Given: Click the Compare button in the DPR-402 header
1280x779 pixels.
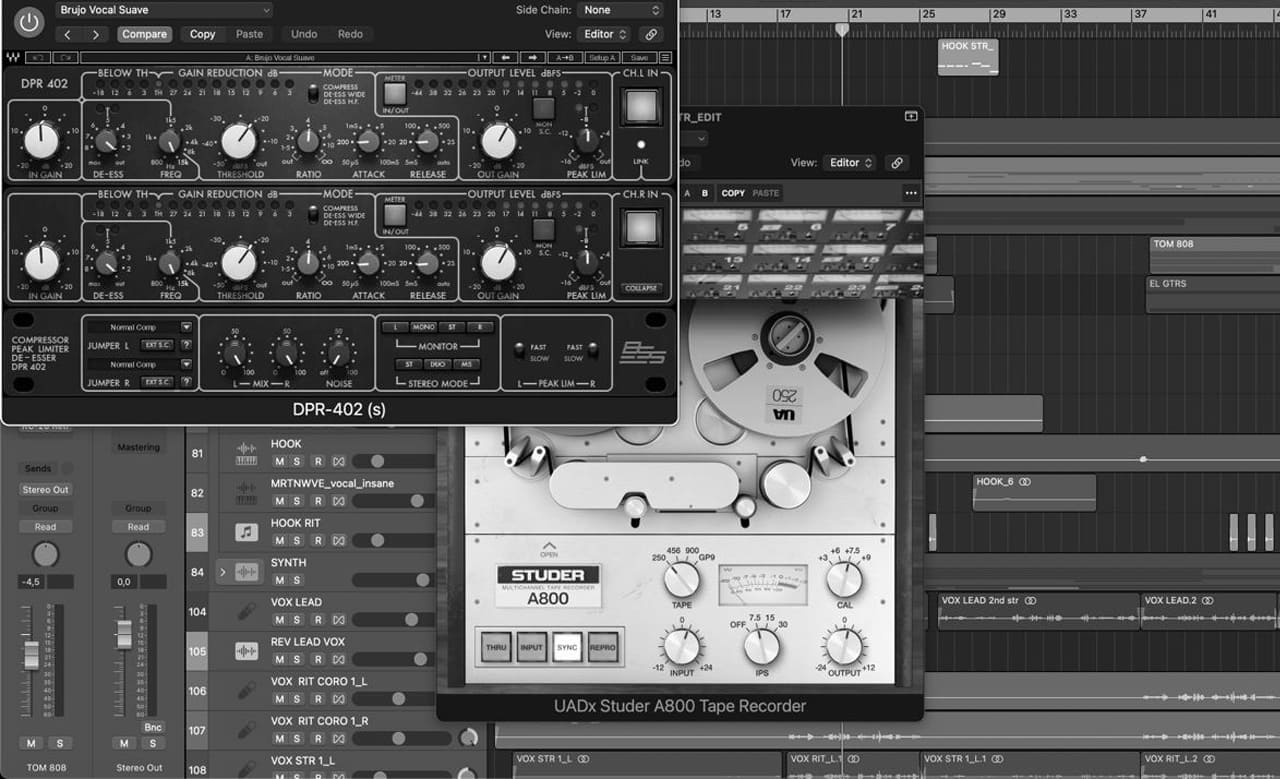Looking at the screenshot, I should (x=145, y=34).
